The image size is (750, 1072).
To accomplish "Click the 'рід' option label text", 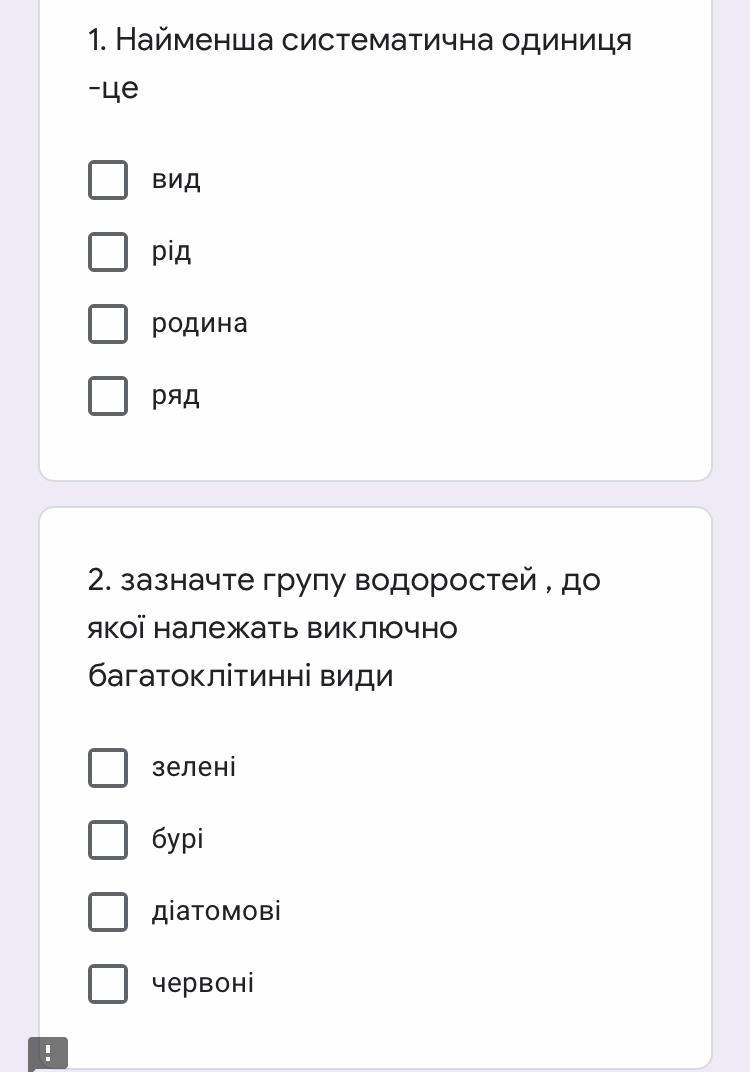I will tap(171, 252).
